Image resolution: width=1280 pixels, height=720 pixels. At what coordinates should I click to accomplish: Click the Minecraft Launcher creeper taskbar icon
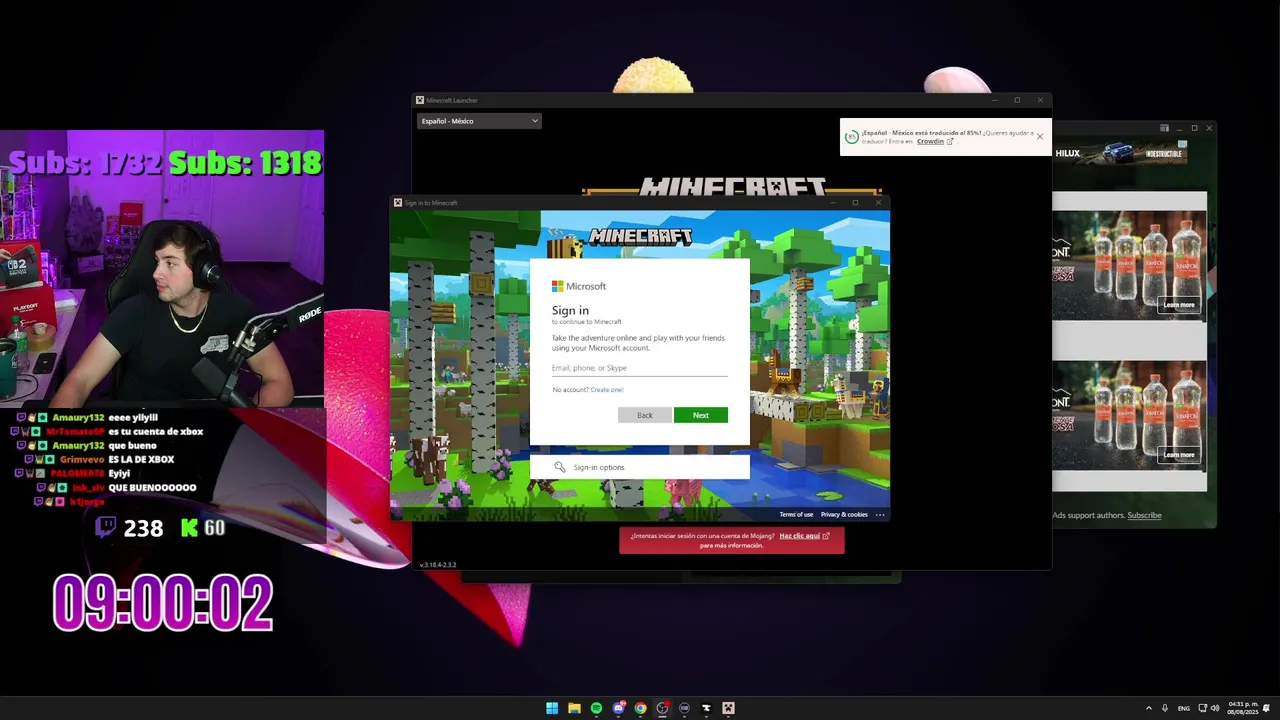pyautogui.click(x=728, y=708)
